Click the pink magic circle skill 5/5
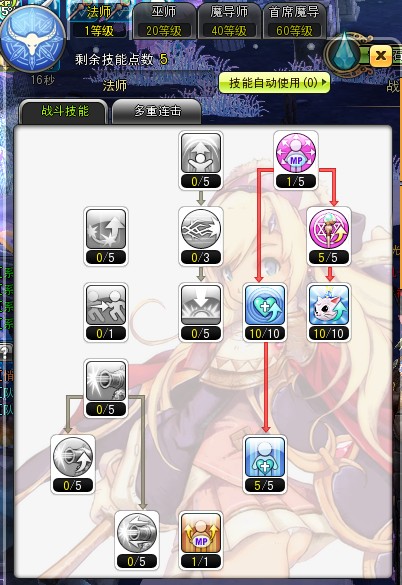 point(329,229)
